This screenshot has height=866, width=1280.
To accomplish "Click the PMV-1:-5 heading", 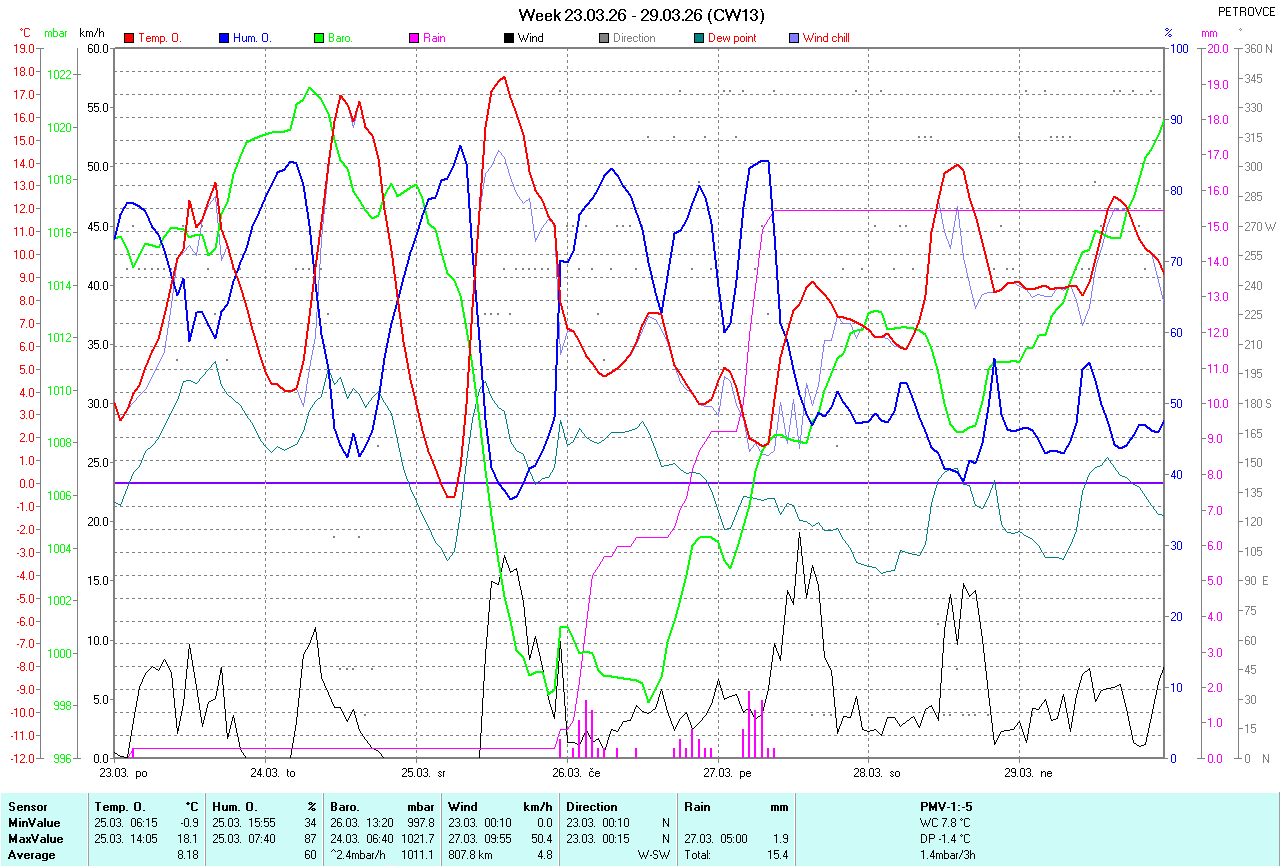I will [x=945, y=807].
